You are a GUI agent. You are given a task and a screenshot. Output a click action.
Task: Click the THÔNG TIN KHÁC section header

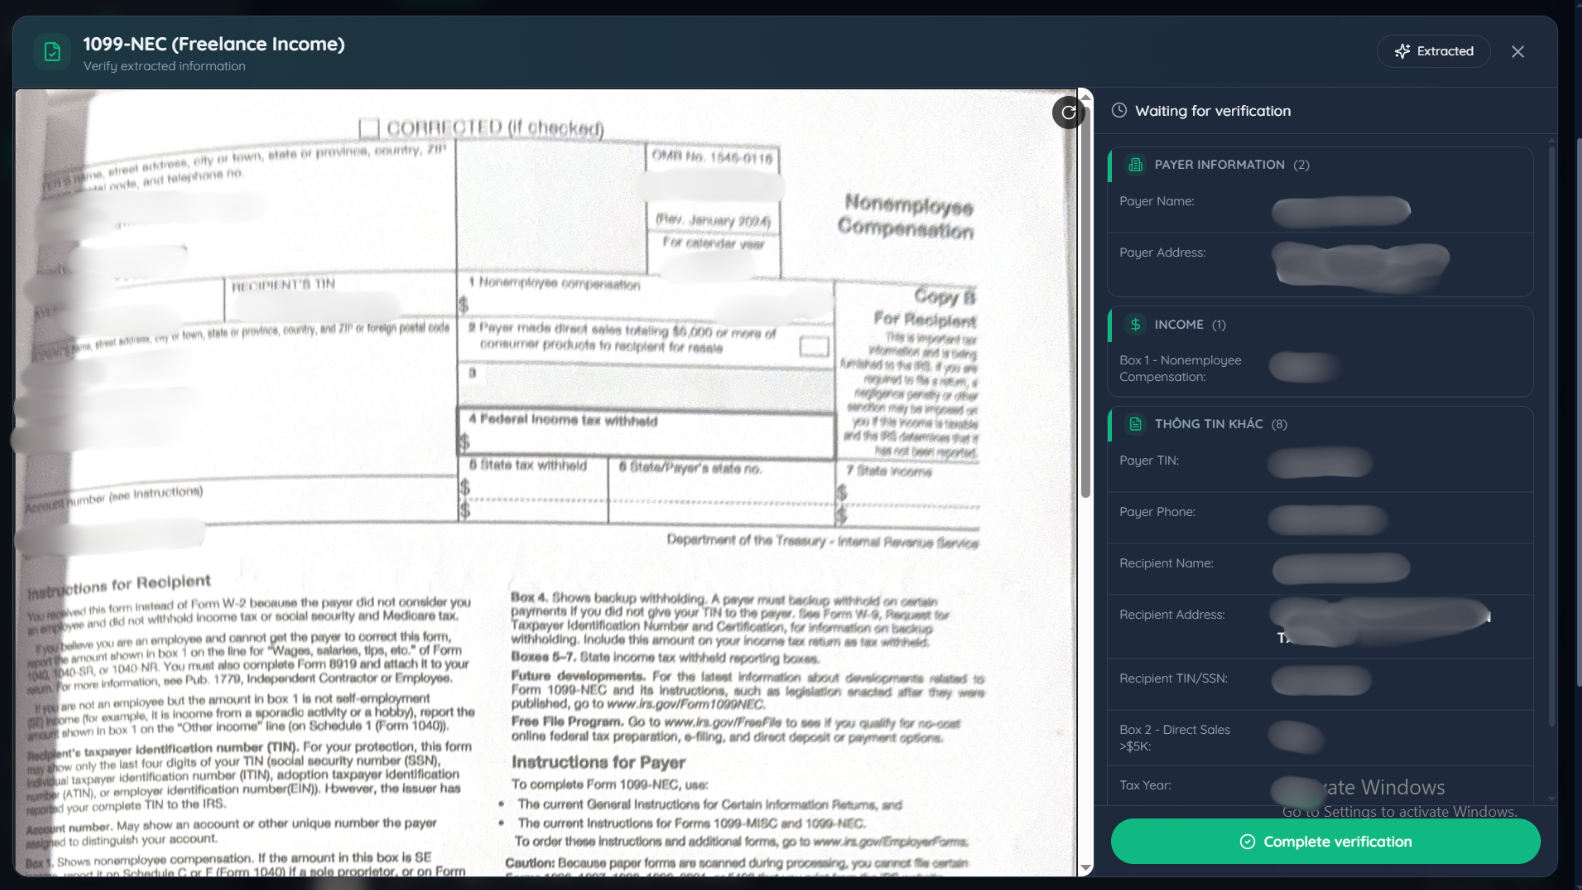[x=1320, y=424]
